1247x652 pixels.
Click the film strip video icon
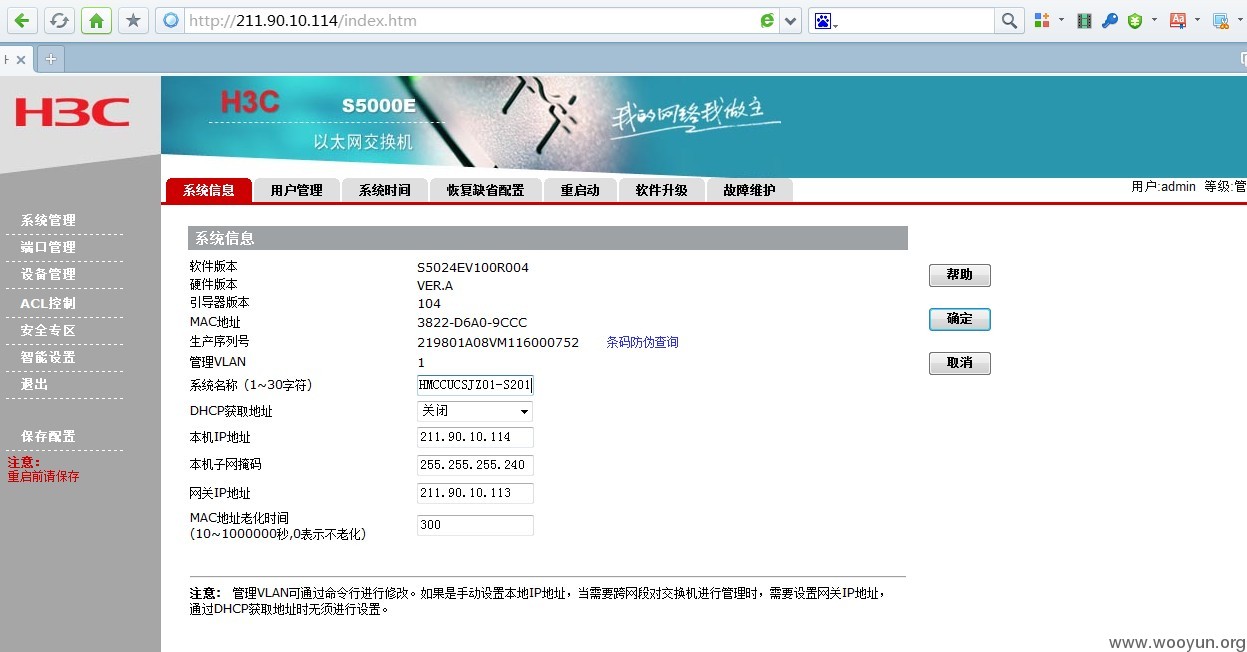coord(1084,20)
